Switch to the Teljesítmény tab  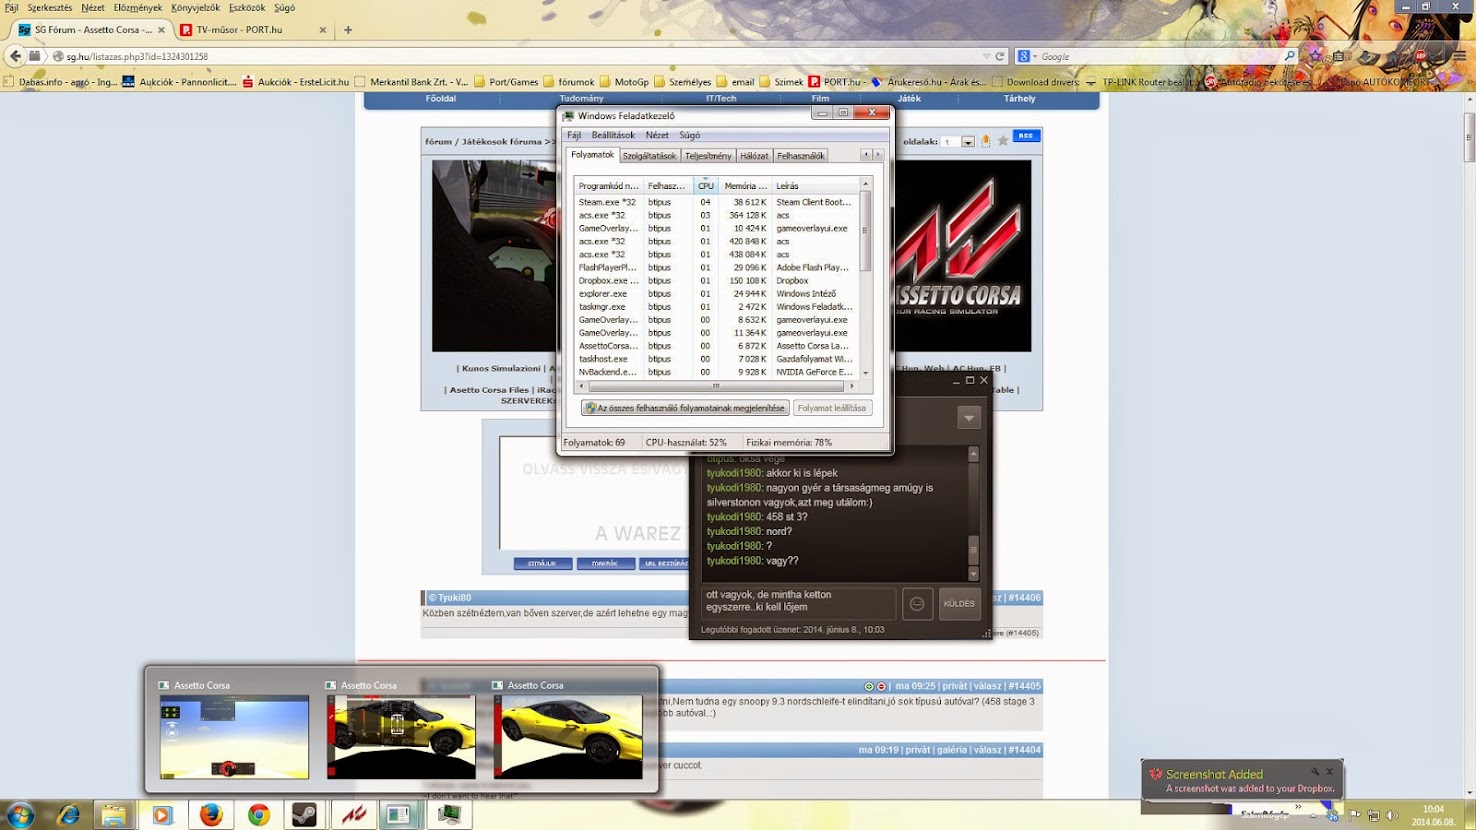708,156
